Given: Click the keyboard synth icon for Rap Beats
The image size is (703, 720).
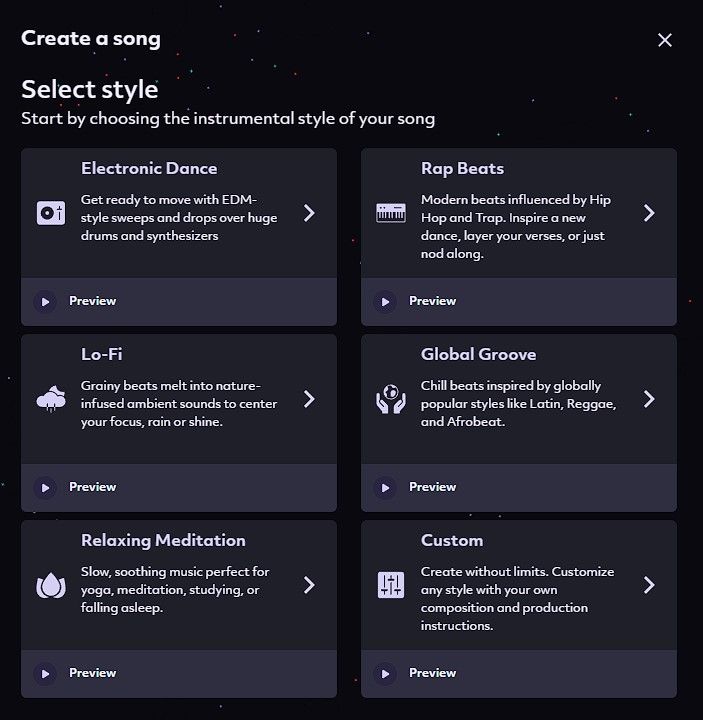Looking at the screenshot, I should click(x=391, y=213).
